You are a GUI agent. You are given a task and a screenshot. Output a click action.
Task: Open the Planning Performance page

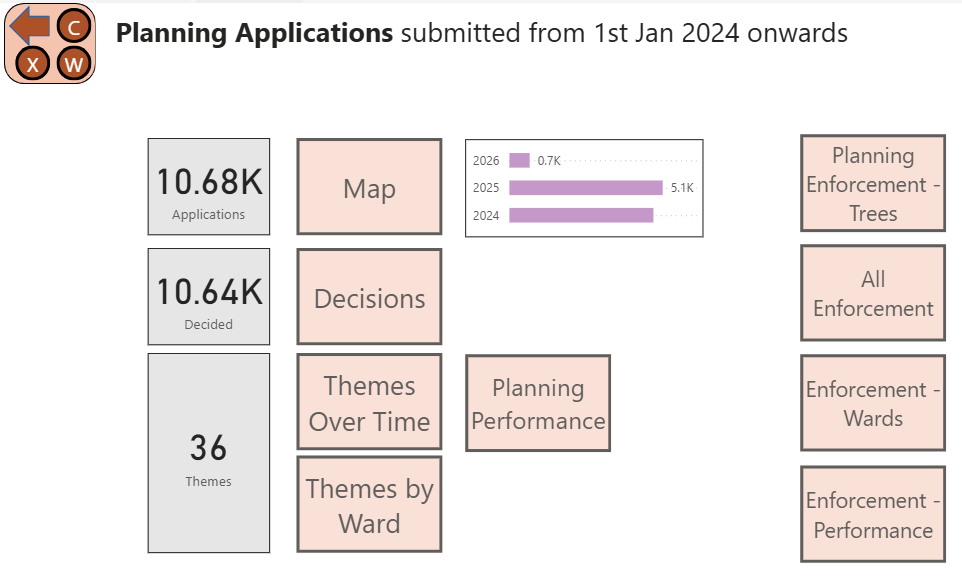point(538,403)
